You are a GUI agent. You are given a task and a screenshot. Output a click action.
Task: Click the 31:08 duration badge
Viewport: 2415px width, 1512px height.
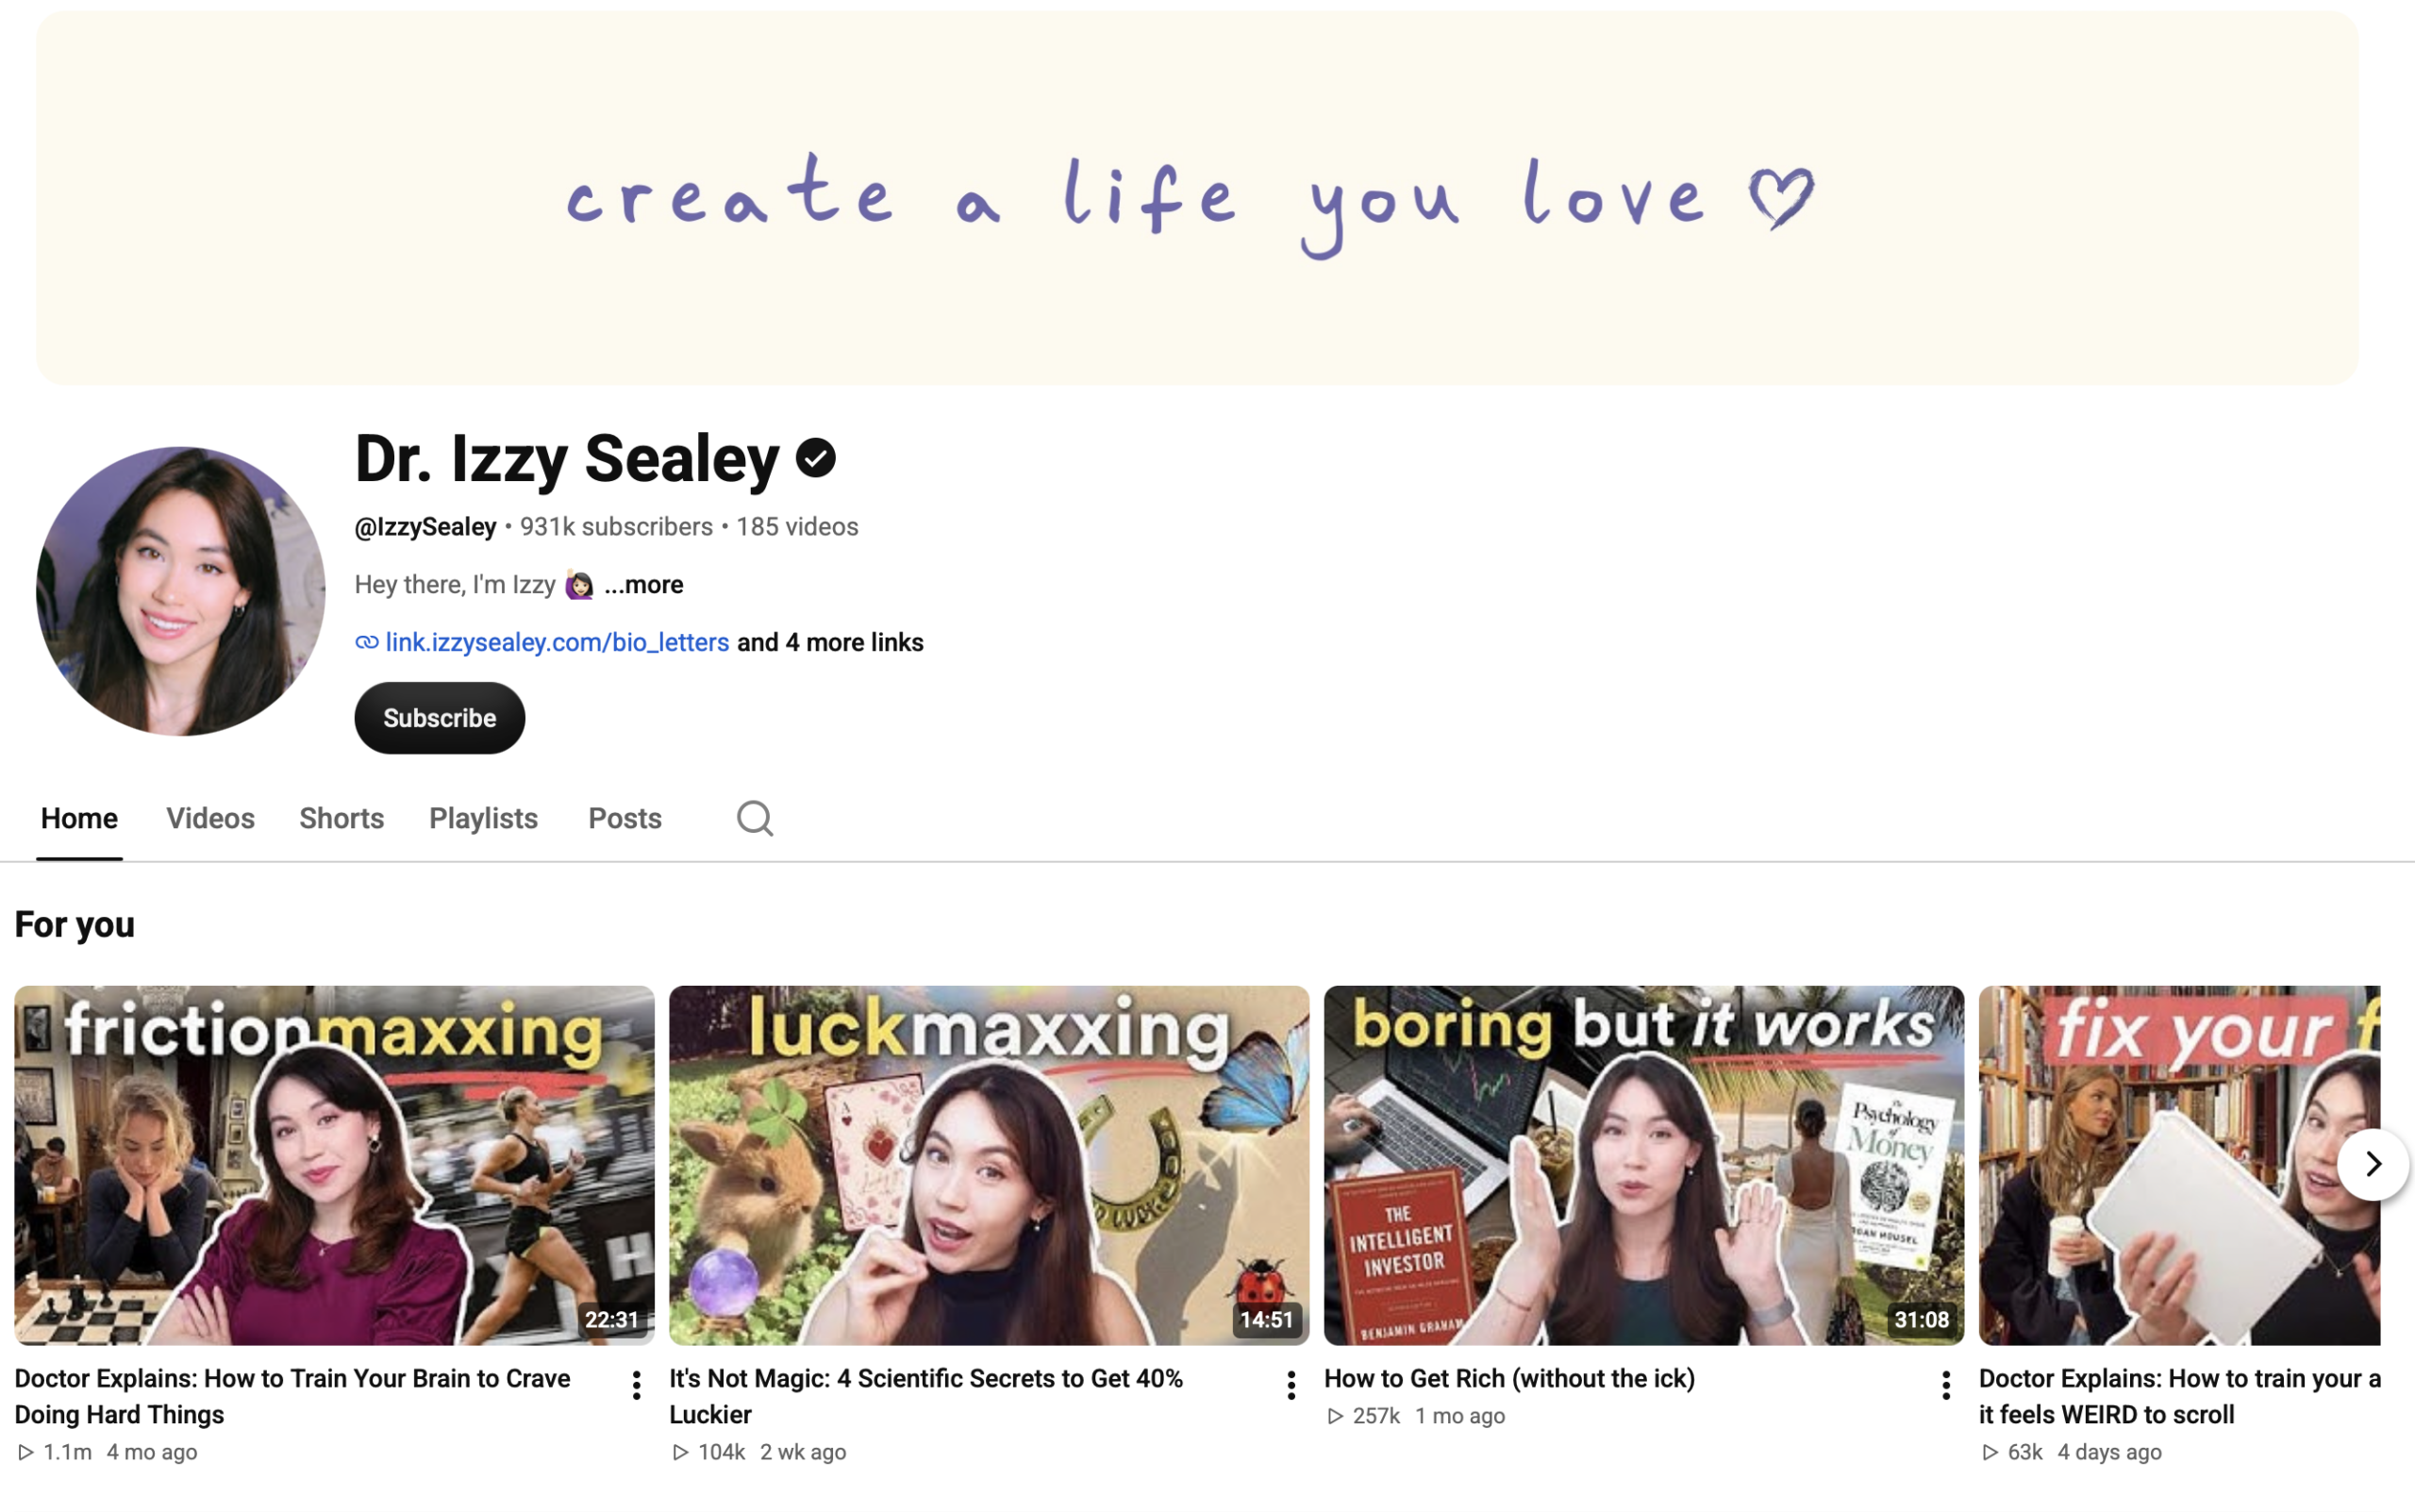click(1921, 1320)
